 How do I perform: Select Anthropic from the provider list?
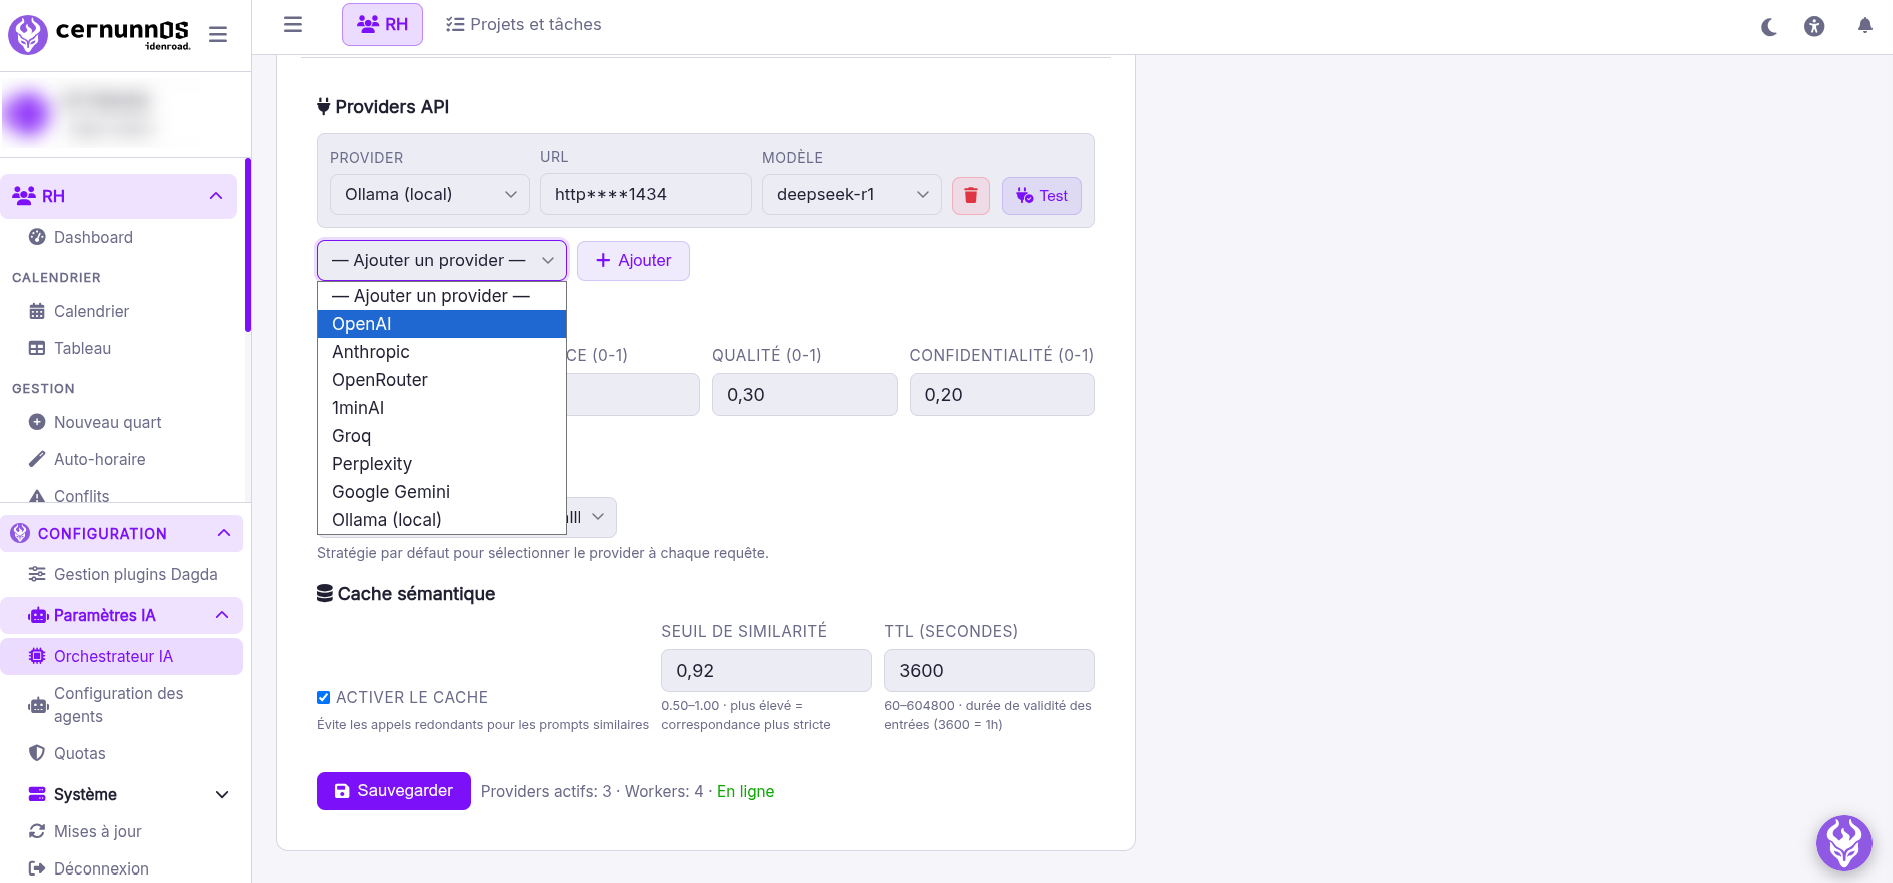click(x=442, y=352)
